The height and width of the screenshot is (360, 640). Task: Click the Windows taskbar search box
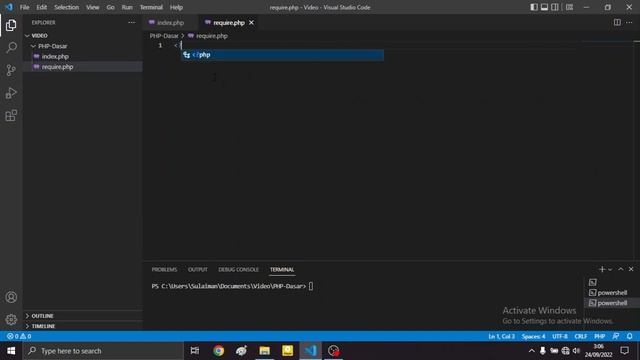[103, 351]
